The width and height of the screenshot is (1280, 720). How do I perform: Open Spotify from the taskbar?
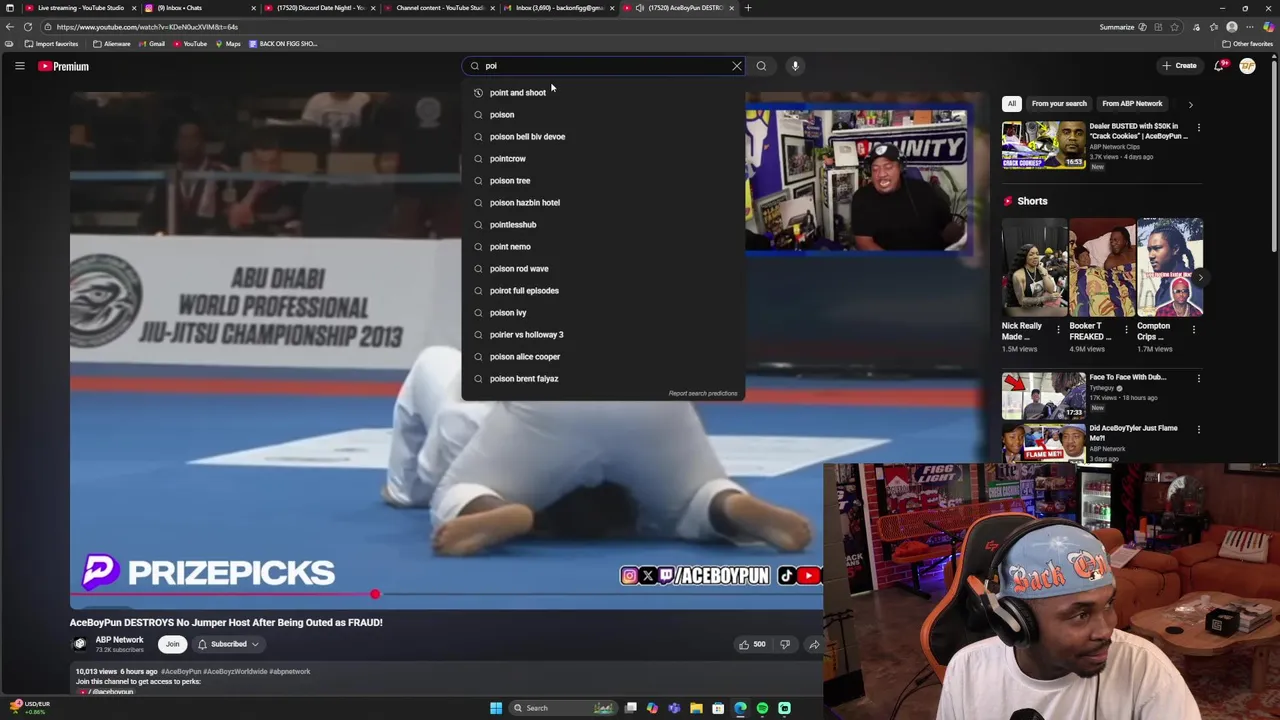click(x=762, y=708)
